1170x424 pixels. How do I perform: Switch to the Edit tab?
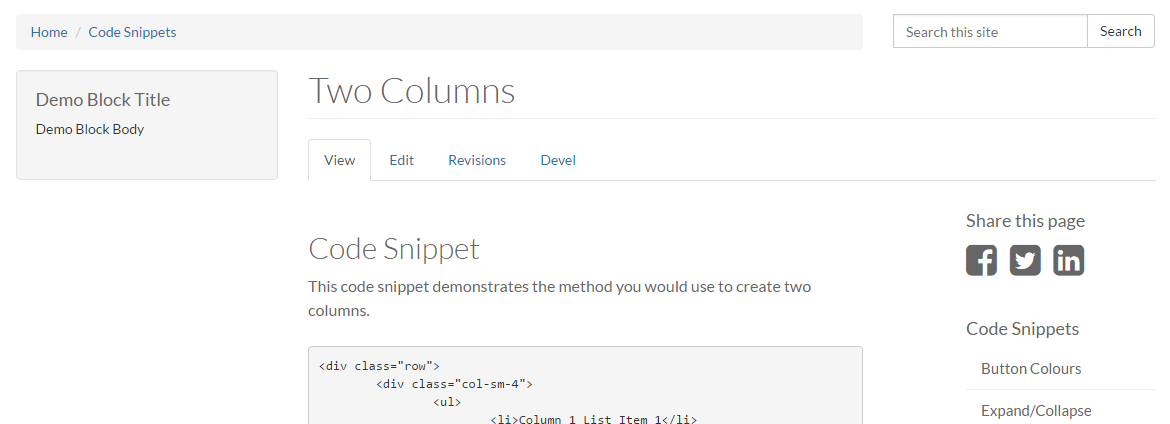tap(401, 160)
